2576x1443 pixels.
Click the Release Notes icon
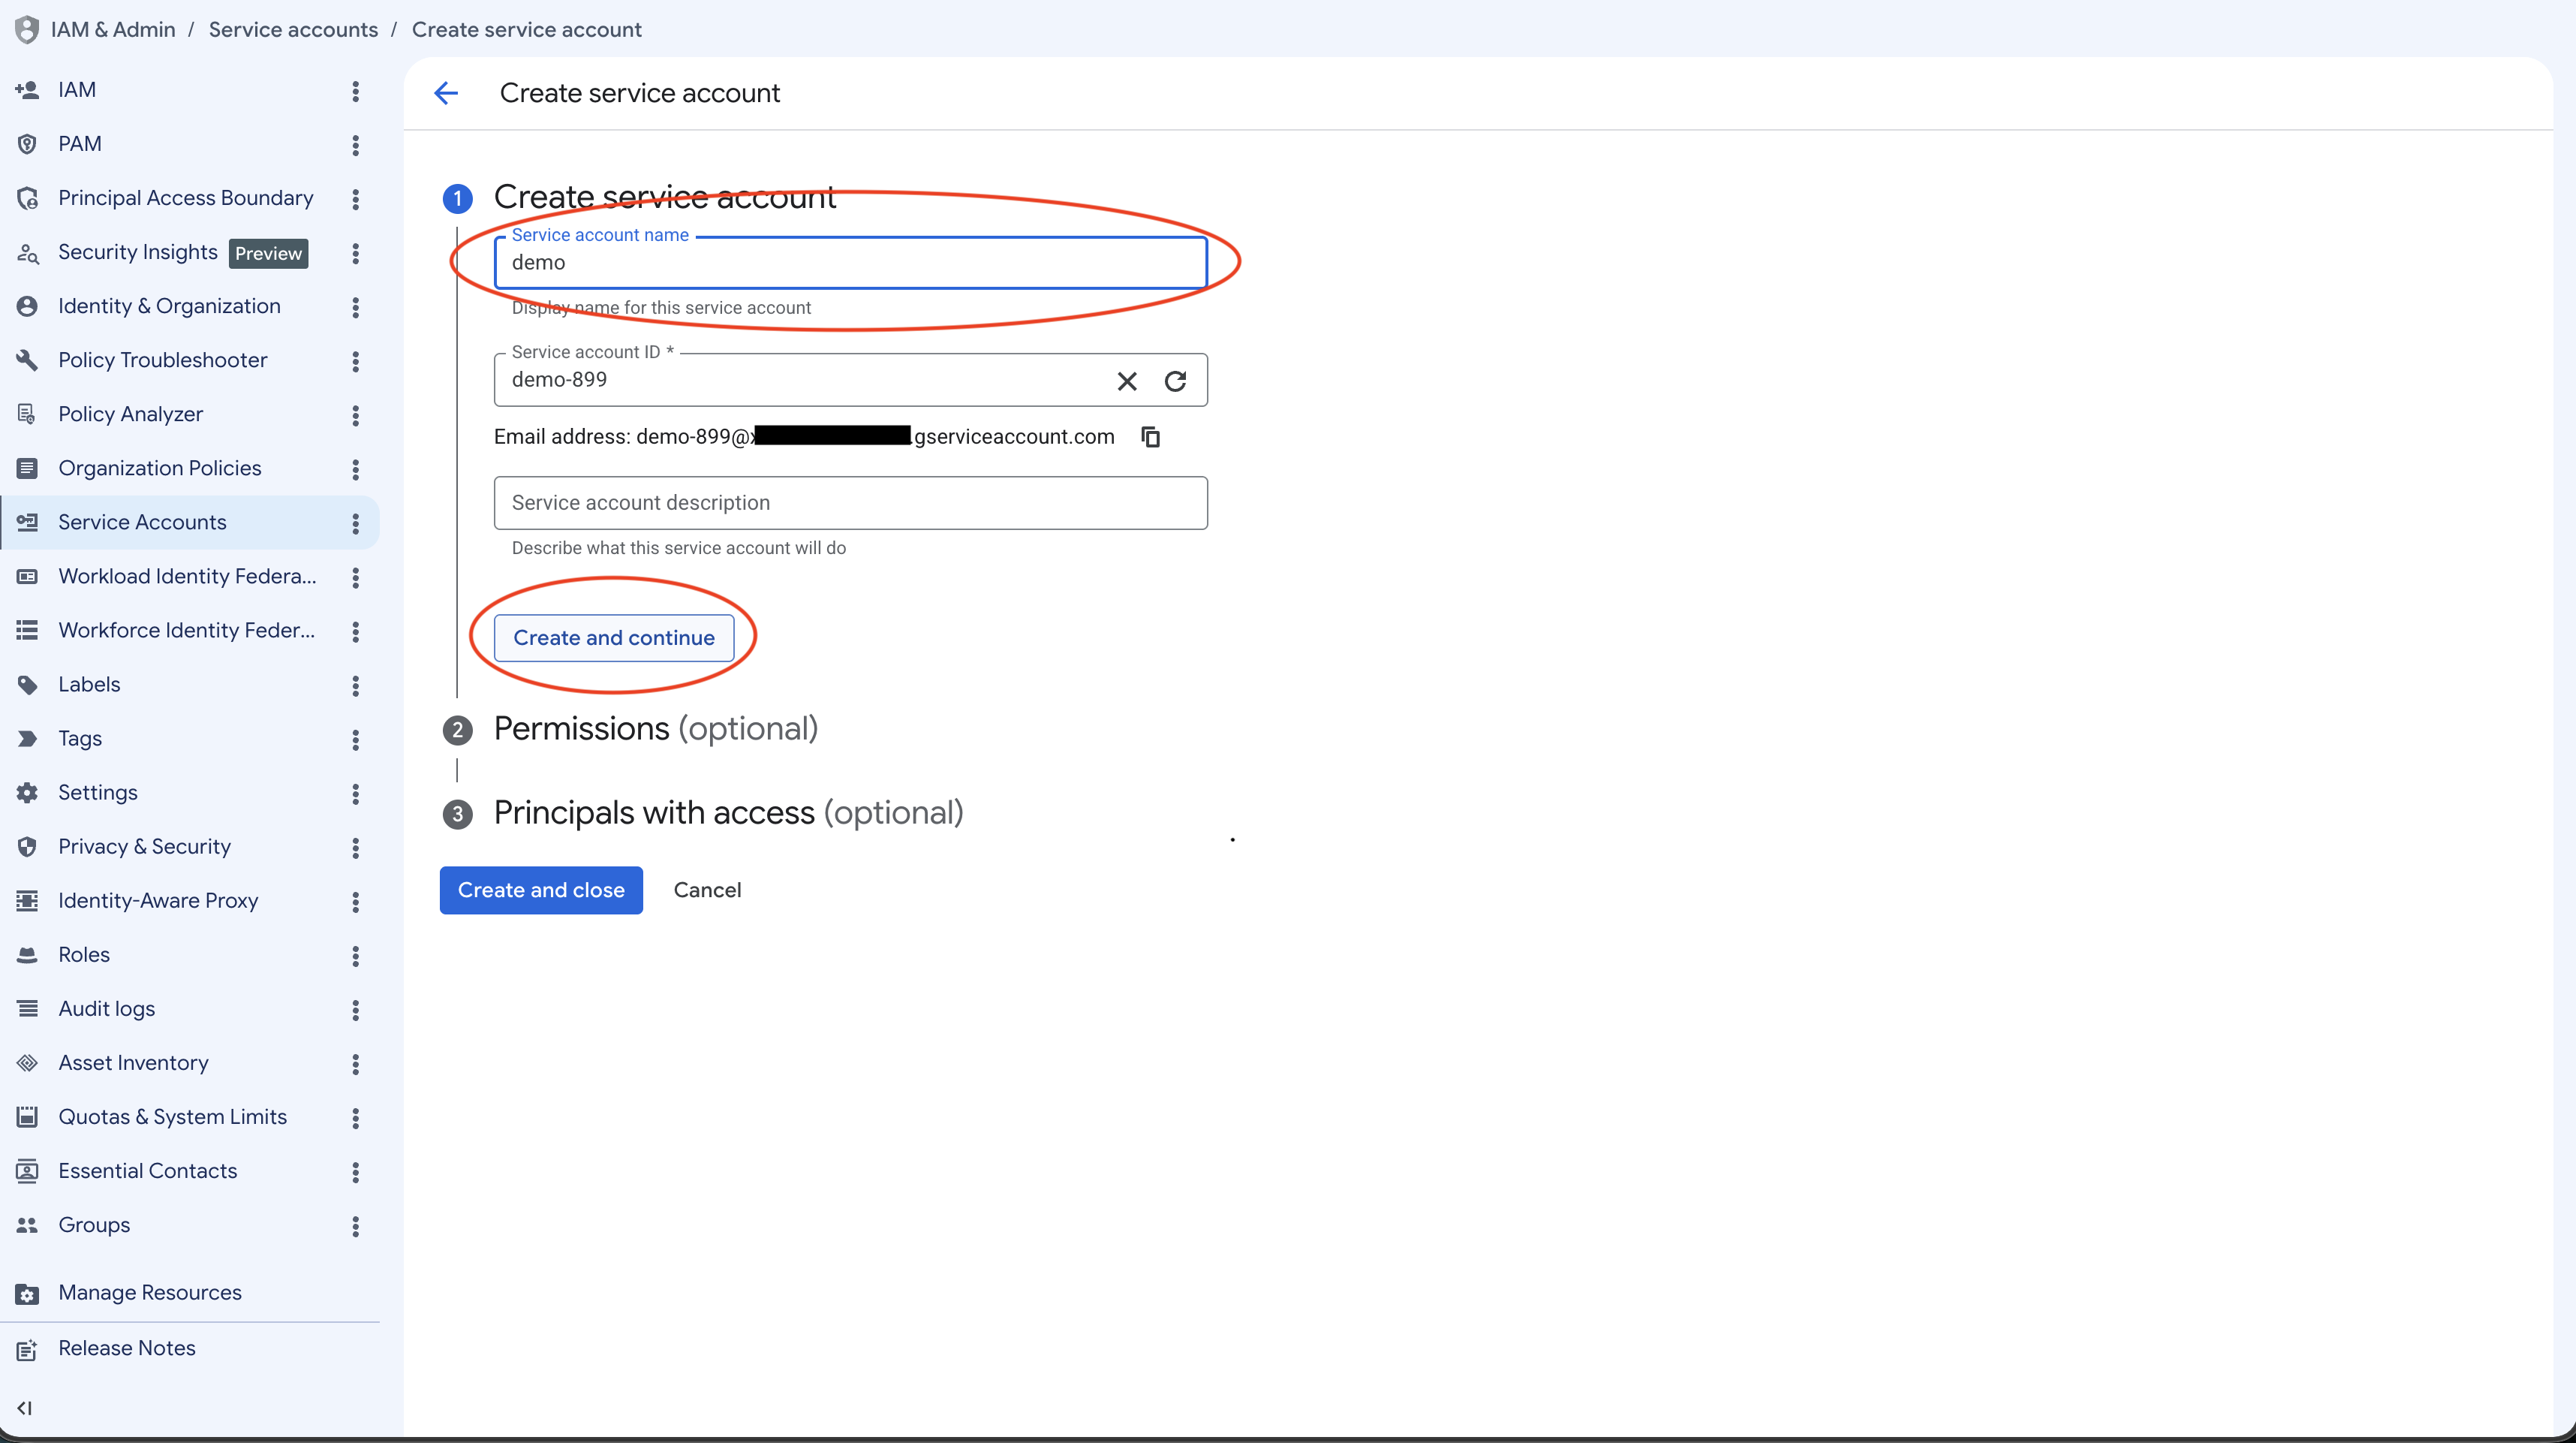(x=27, y=1350)
